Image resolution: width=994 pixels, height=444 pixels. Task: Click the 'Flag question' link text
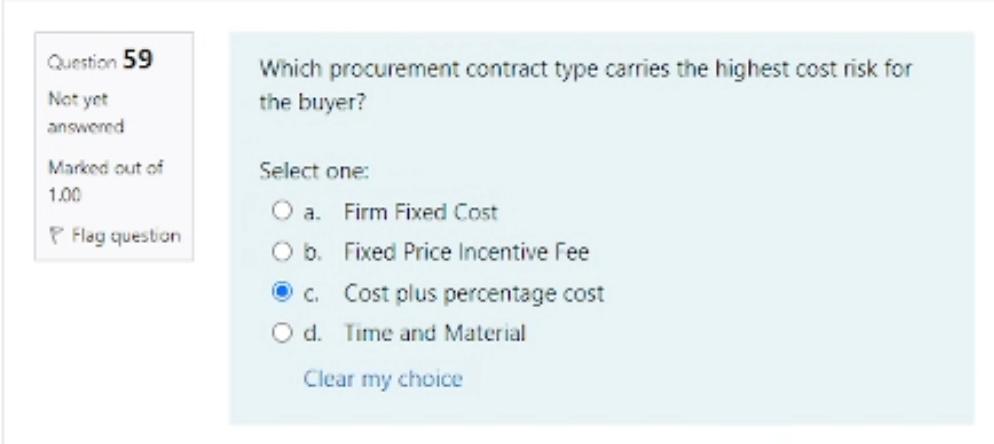click(120, 237)
